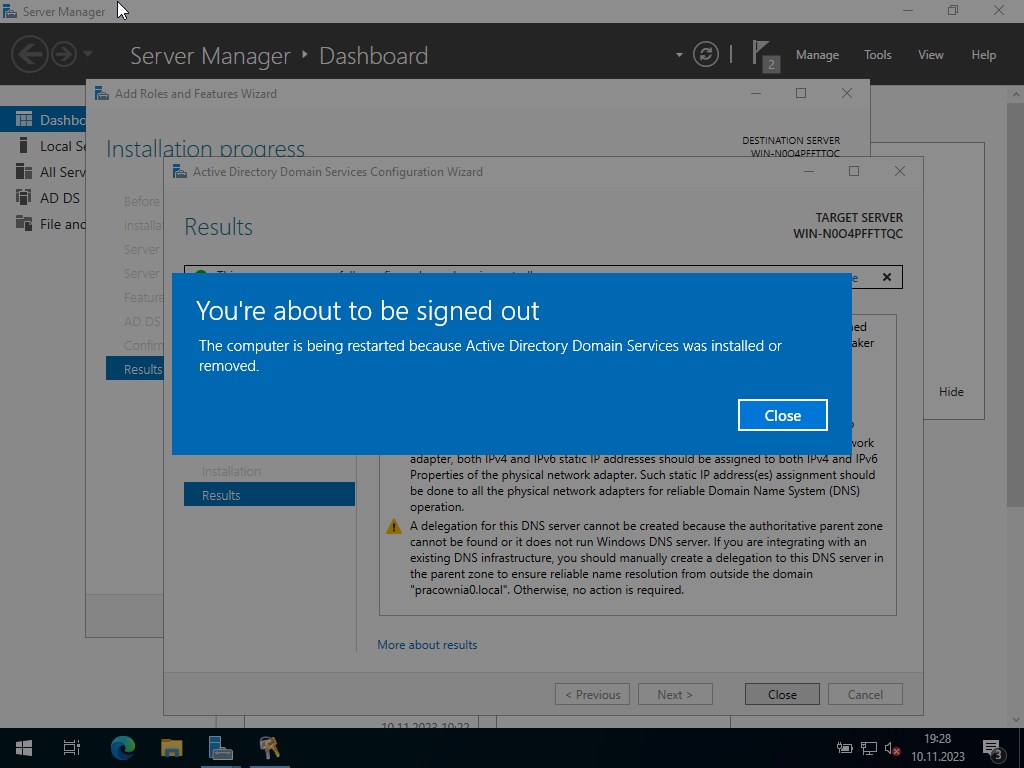Click the Local Server icon in sidebar
The height and width of the screenshot is (768, 1024).
24,145
